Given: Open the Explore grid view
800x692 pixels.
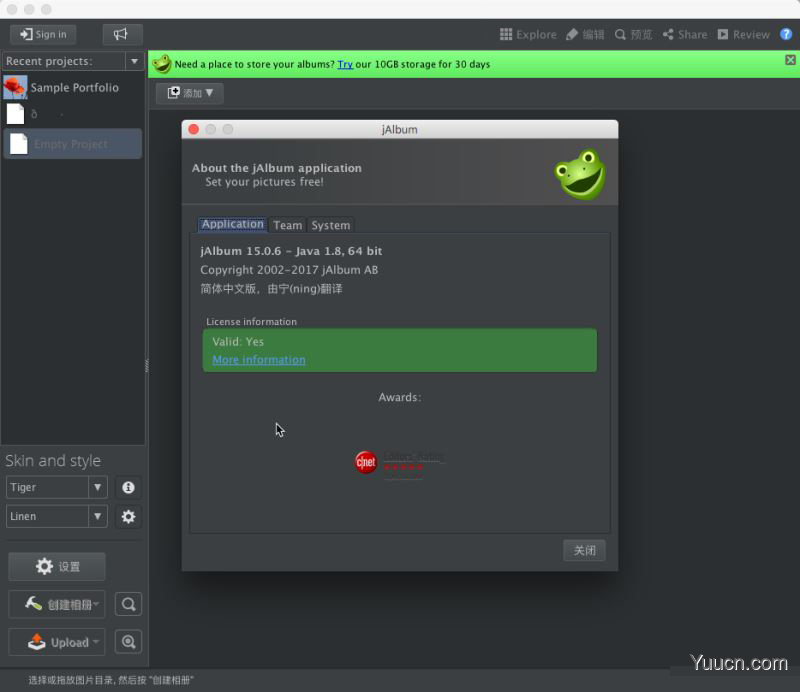Looking at the screenshot, I should pyautogui.click(x=528, y=34).
